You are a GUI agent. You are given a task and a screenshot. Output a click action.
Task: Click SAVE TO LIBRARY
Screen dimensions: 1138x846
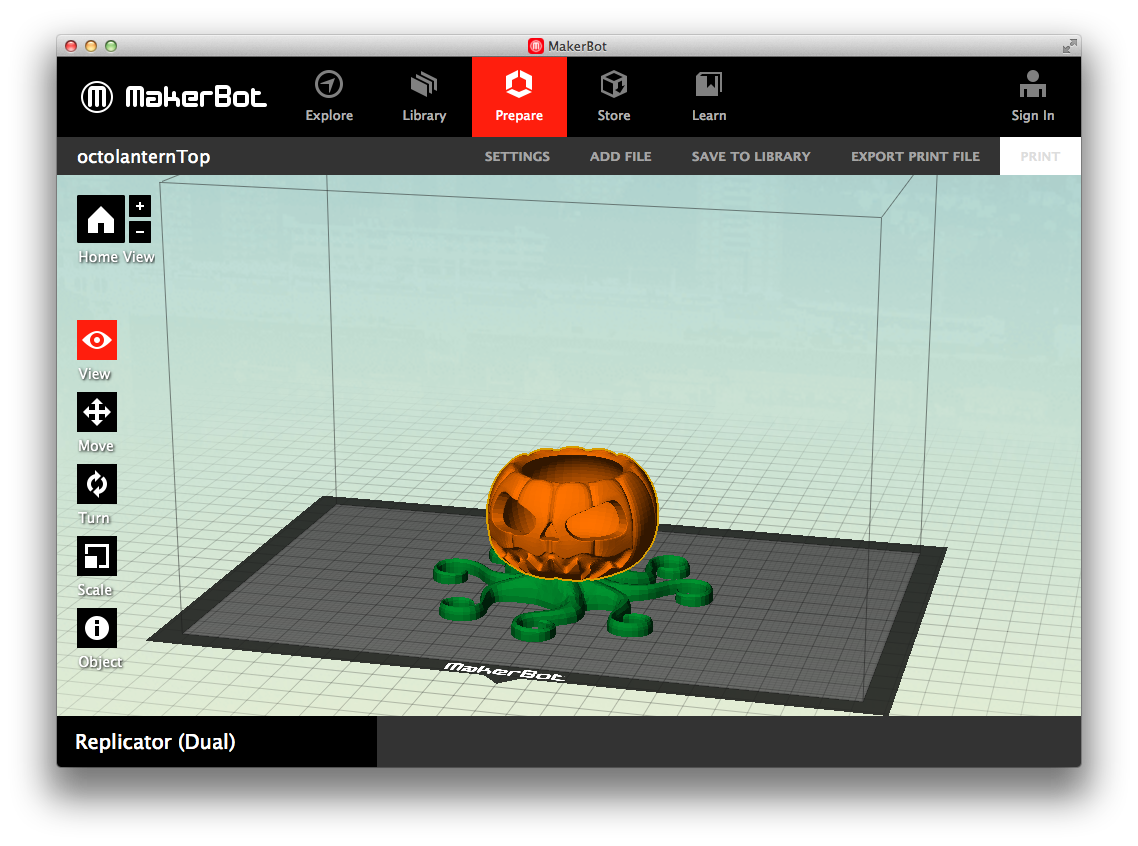click(750, 157)
